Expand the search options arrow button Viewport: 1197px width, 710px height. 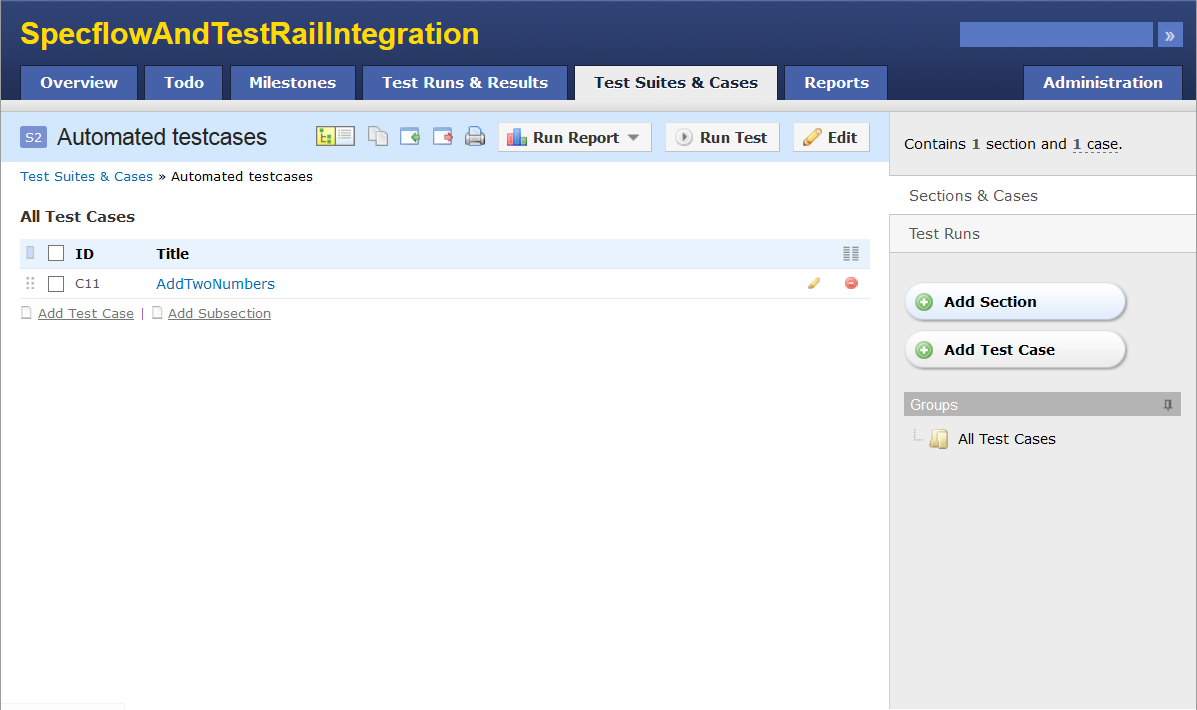coord(1169,35)
